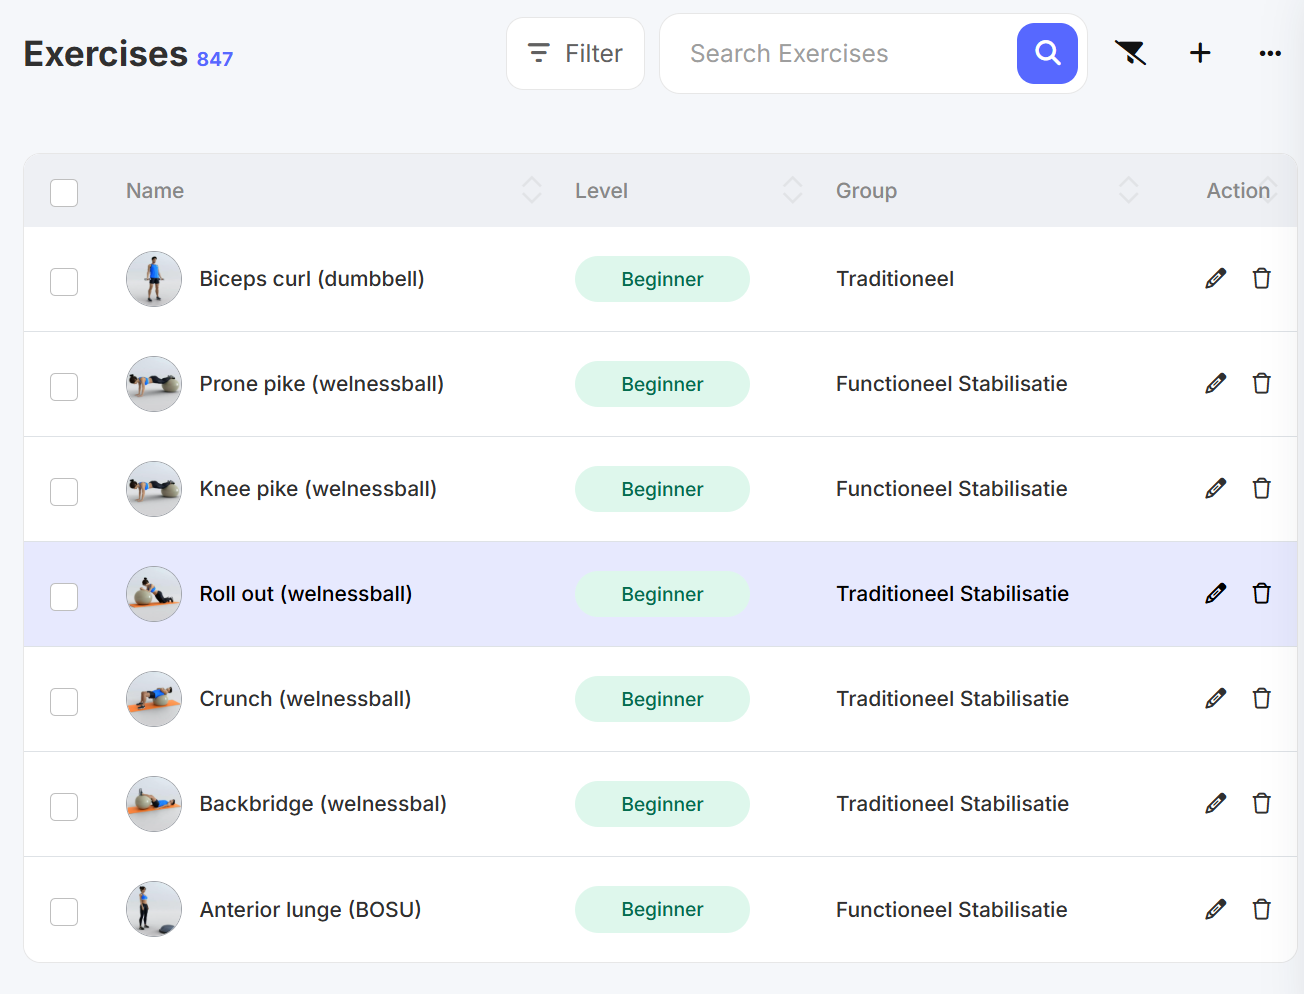The image size is (1304, 994).
Task: Edit the Biceps curl (dumbbell) exercise
Action: click(1215, 279)
